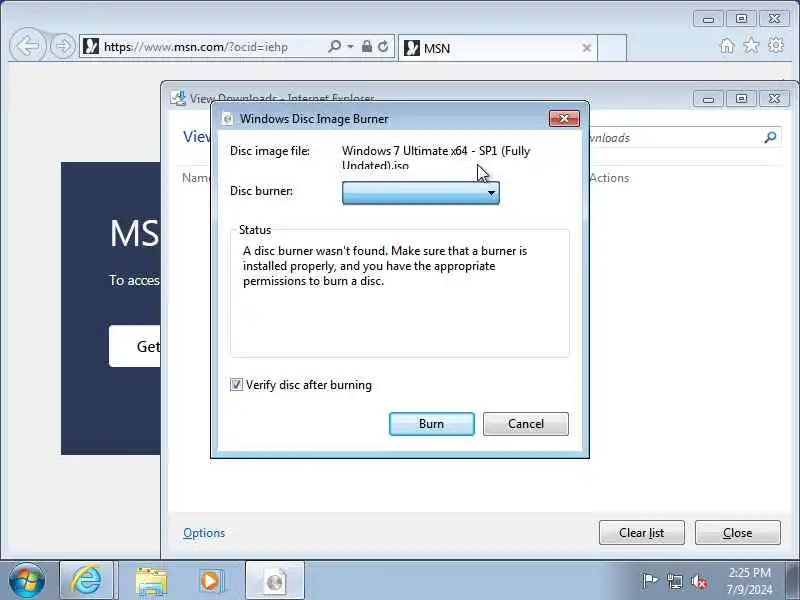Viewport: 800px width, 600px height.
Task: Click the muted volume tray icon
Action: click(699, 581)
